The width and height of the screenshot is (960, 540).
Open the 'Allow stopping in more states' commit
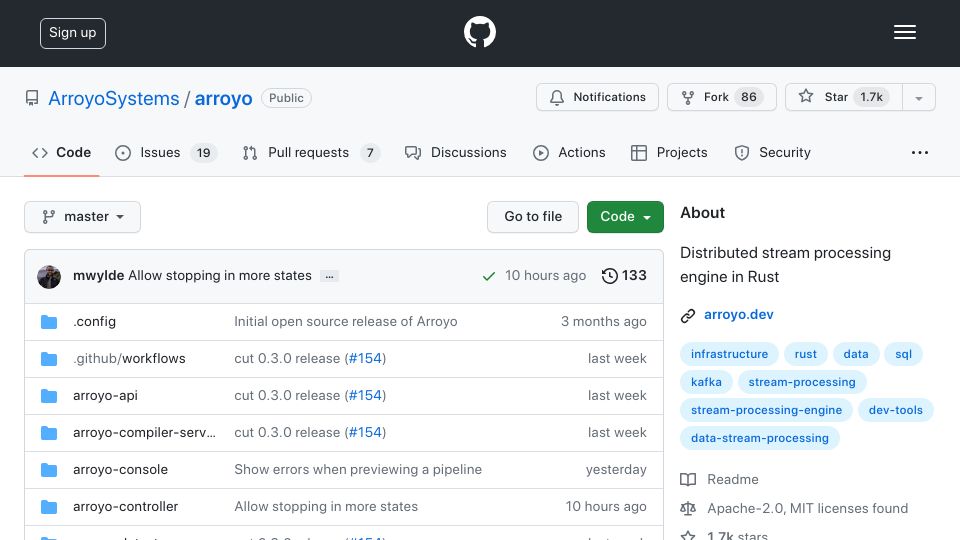click(x=220, y=276)
